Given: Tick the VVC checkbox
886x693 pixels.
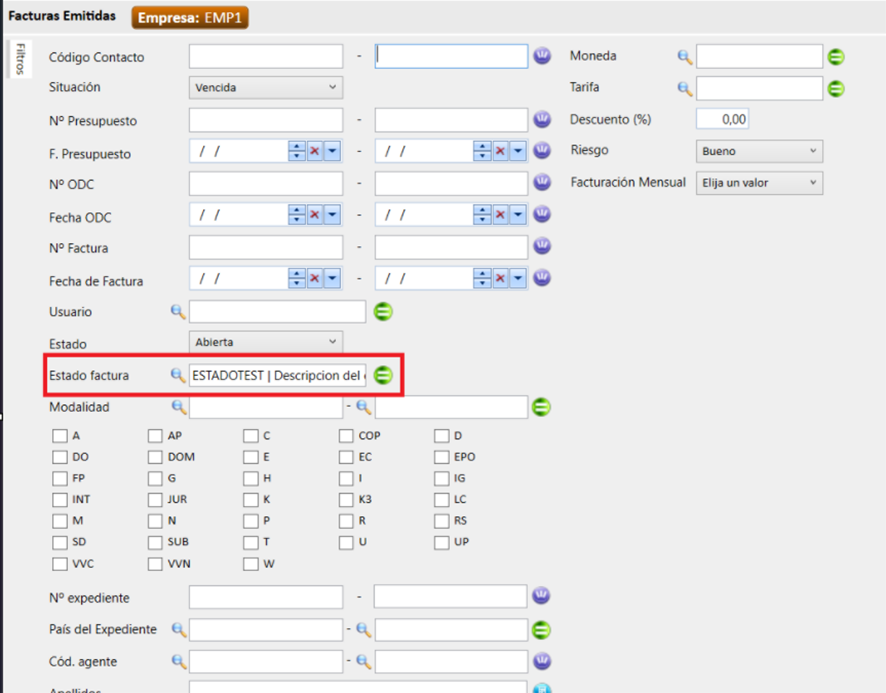Looking at the screenshot, I should pyautogui.click(x=60, y=564).
